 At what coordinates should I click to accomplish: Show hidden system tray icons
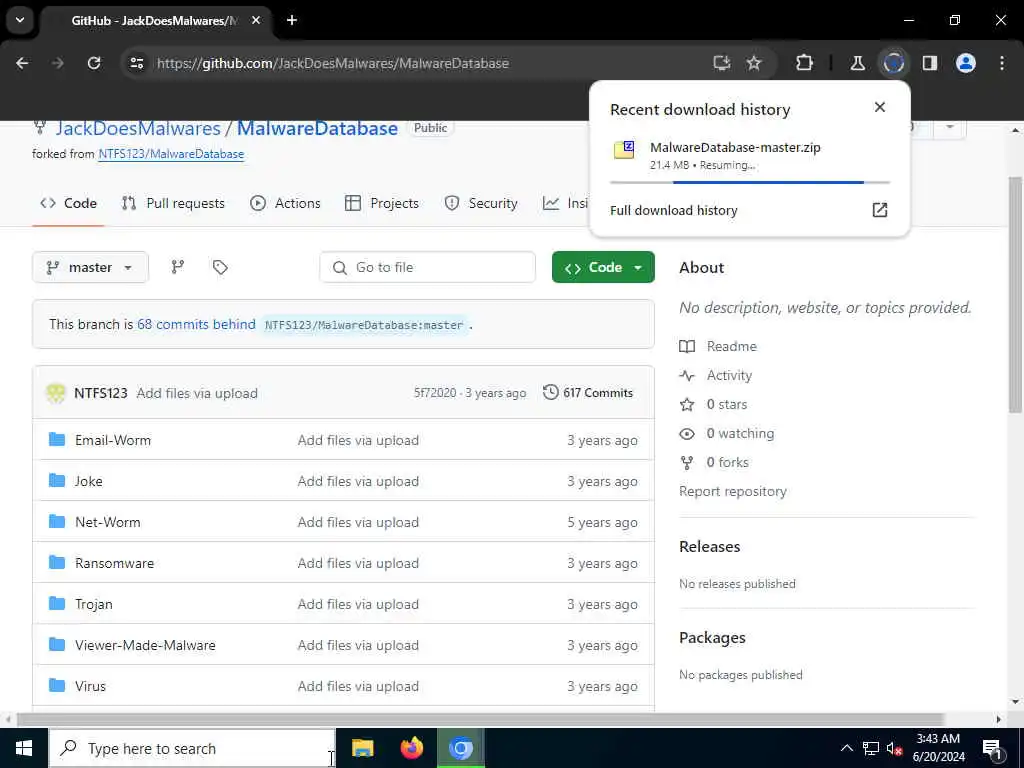(x=846, y=748)
